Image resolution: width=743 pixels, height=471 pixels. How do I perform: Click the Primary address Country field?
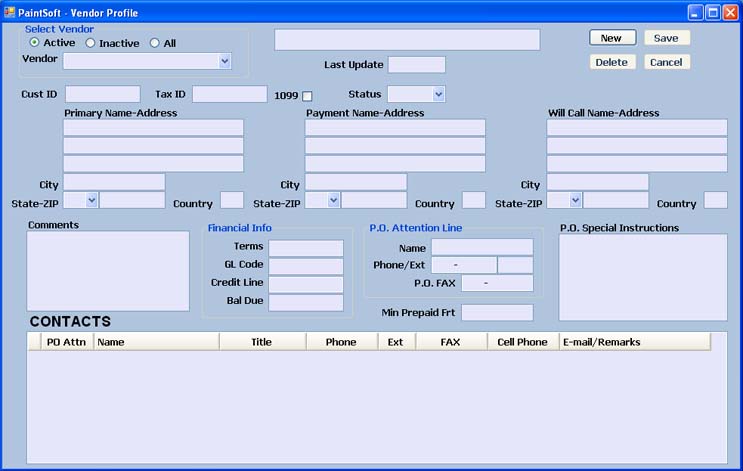pos(232,200)
